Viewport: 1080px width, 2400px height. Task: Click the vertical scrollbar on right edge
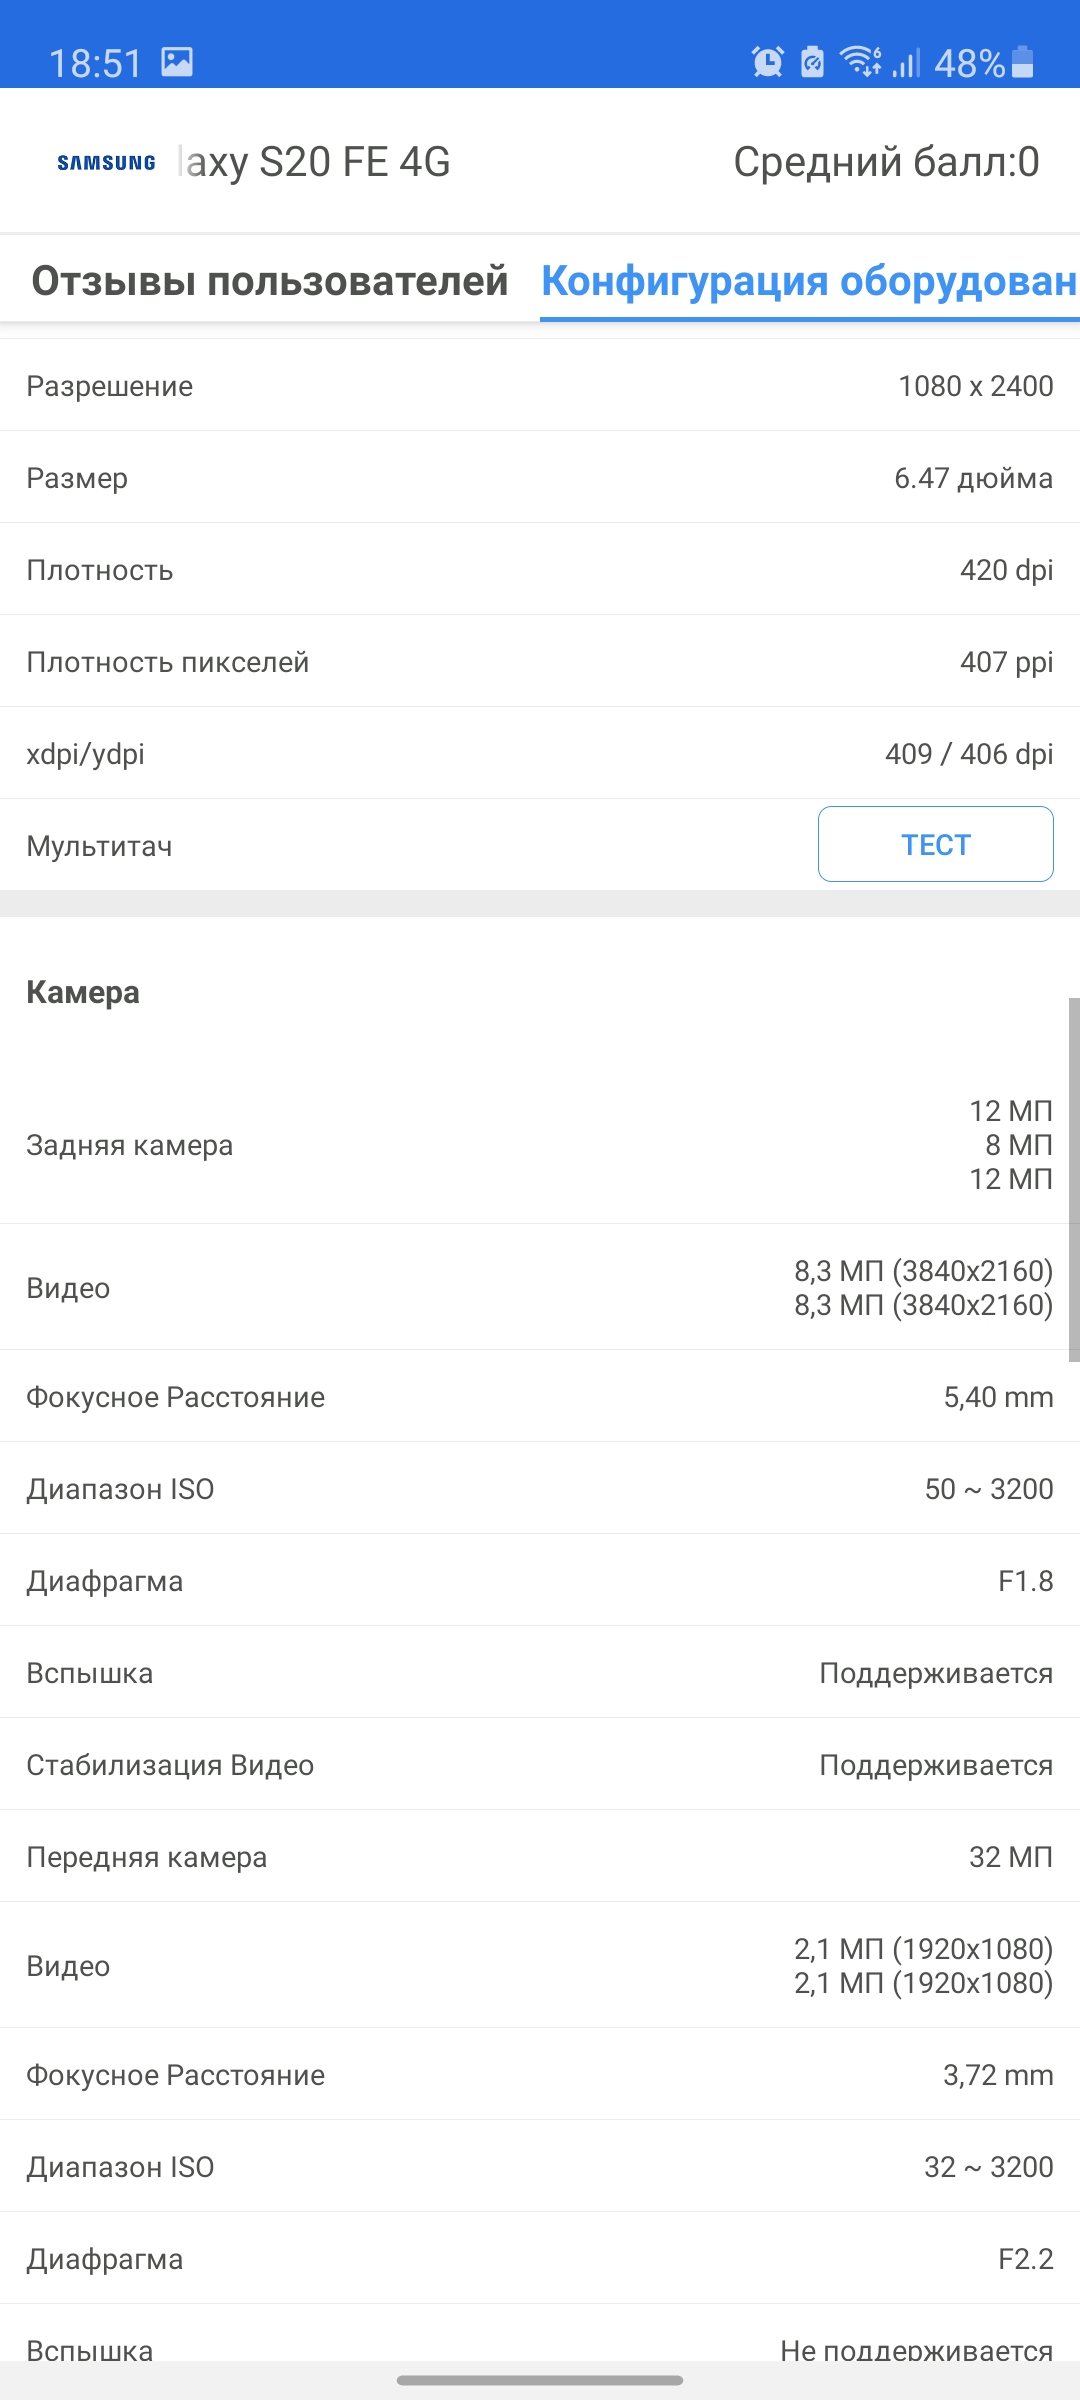1073,1180
